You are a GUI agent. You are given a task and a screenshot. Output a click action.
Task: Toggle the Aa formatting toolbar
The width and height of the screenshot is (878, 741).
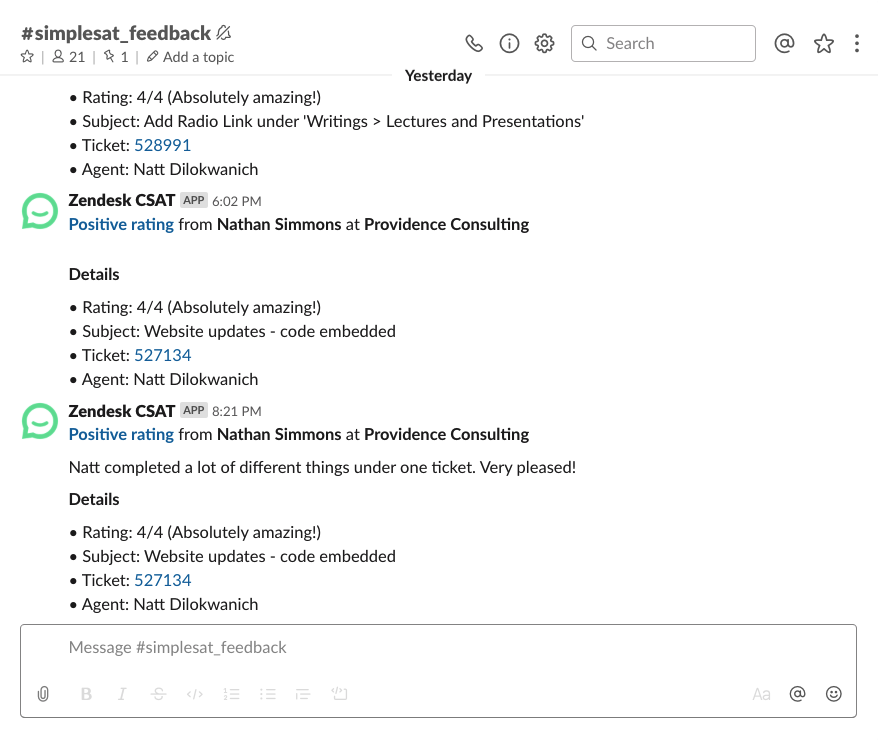[x=761, y=695]
